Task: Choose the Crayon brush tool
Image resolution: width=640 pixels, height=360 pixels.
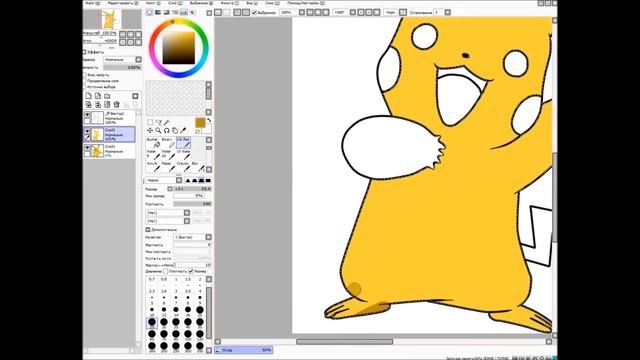Action: (x=183, y=166)
